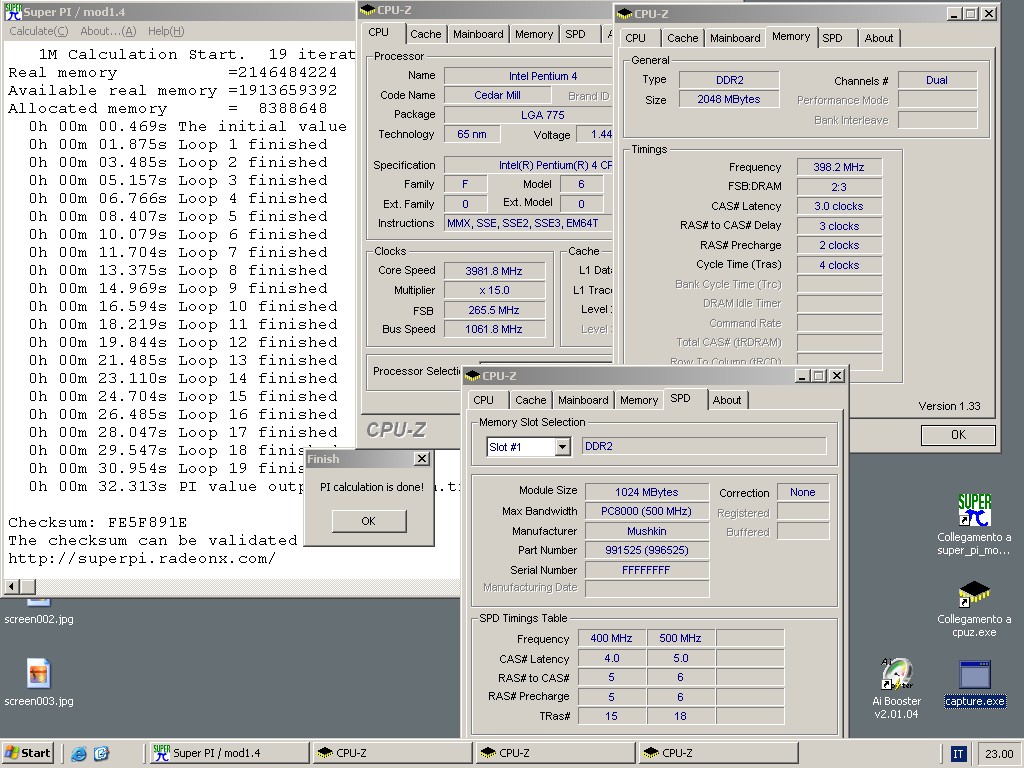
Task: Open the About...(A) menu in Super PI
Action: (x=108, y=31)
